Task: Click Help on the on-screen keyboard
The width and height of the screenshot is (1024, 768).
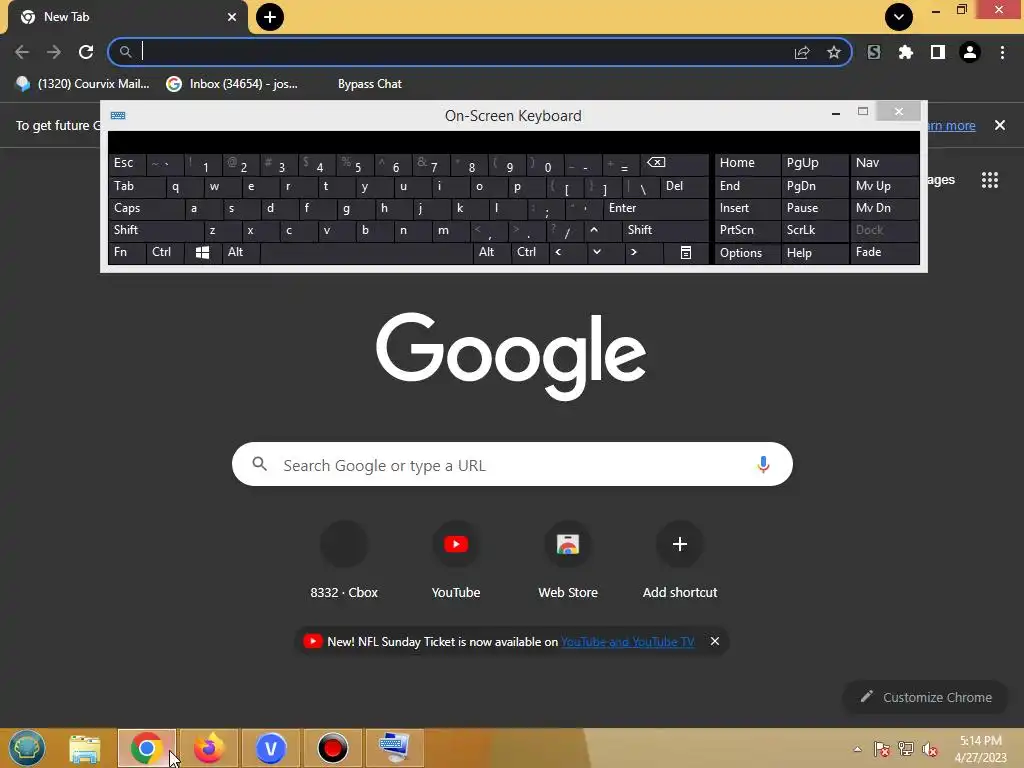Action: tap(815, 253)
